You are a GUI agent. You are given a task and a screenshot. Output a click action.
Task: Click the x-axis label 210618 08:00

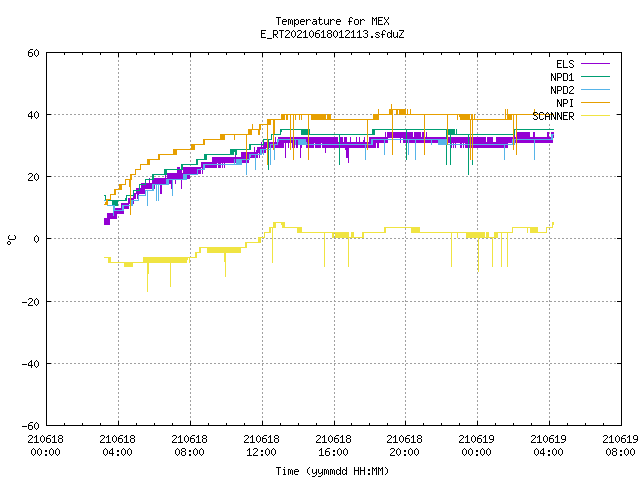click(189, 446)
